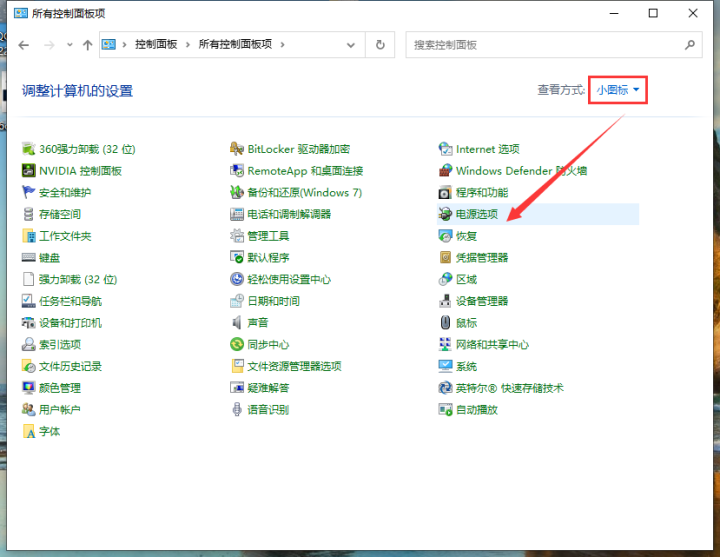Open the 安全和维护 flag icon
Image resolution: width=720 pixels, height=557 pixels.
28,192
